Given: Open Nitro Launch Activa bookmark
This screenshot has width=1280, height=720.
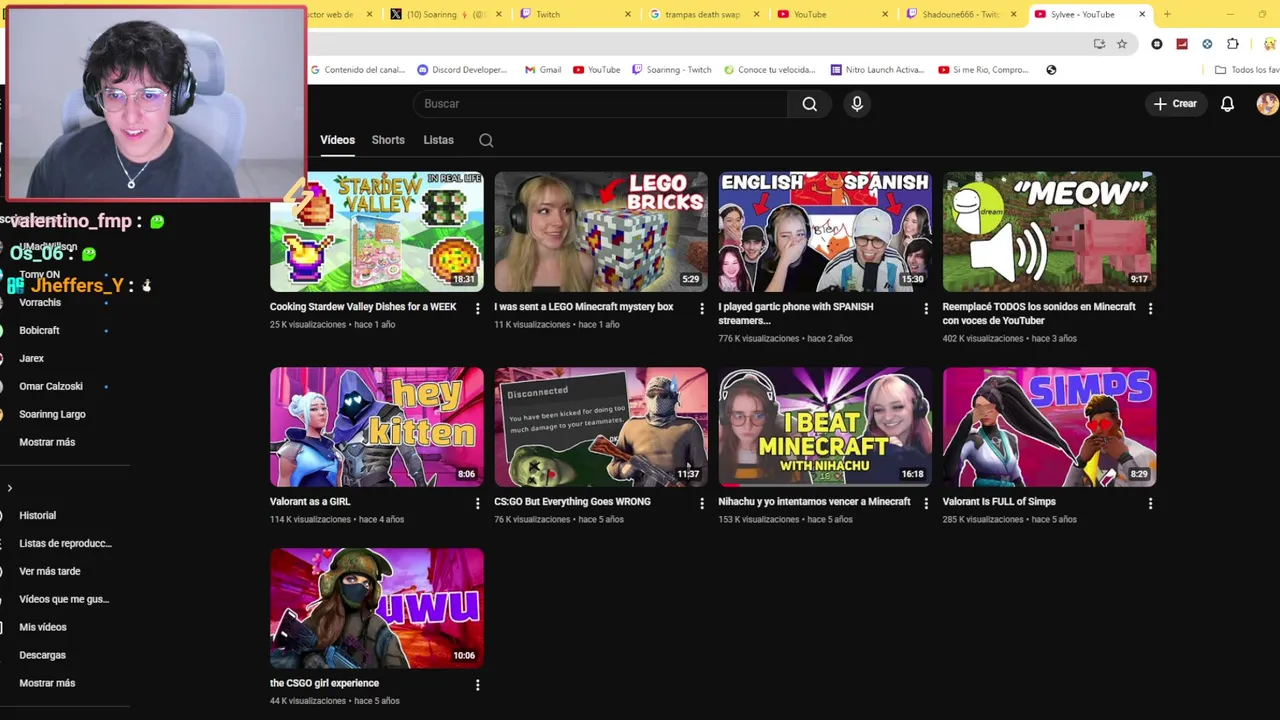Looking at the screenshot, I should pos(877,70).
